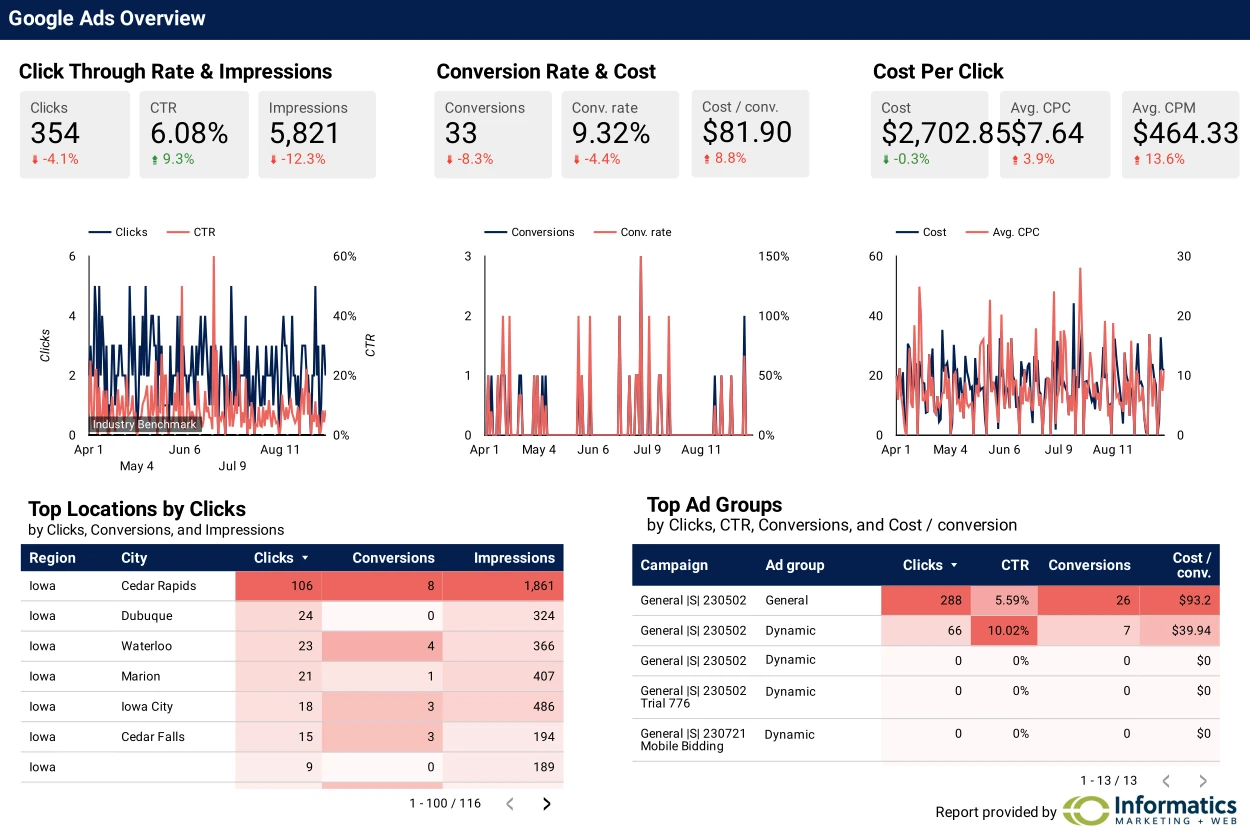Select the Waterloo city cell
1250x829 pixels.
click(147, 646)
